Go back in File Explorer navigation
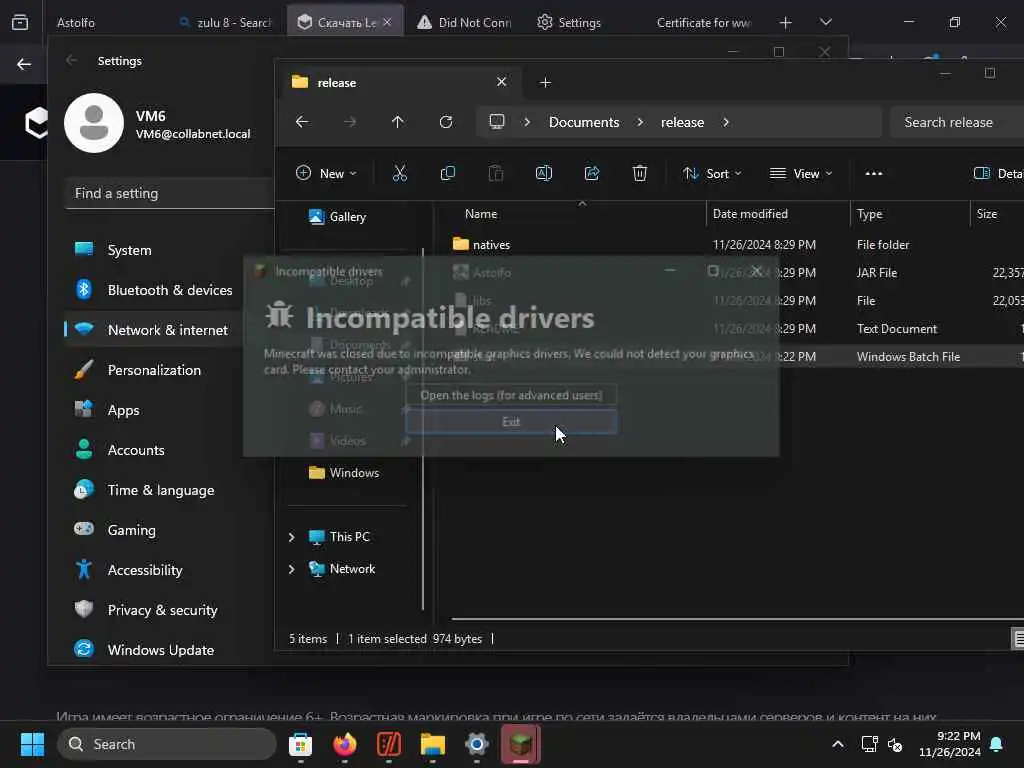The width and height of the screenshot is (1024, 768). tap(302, 122)
